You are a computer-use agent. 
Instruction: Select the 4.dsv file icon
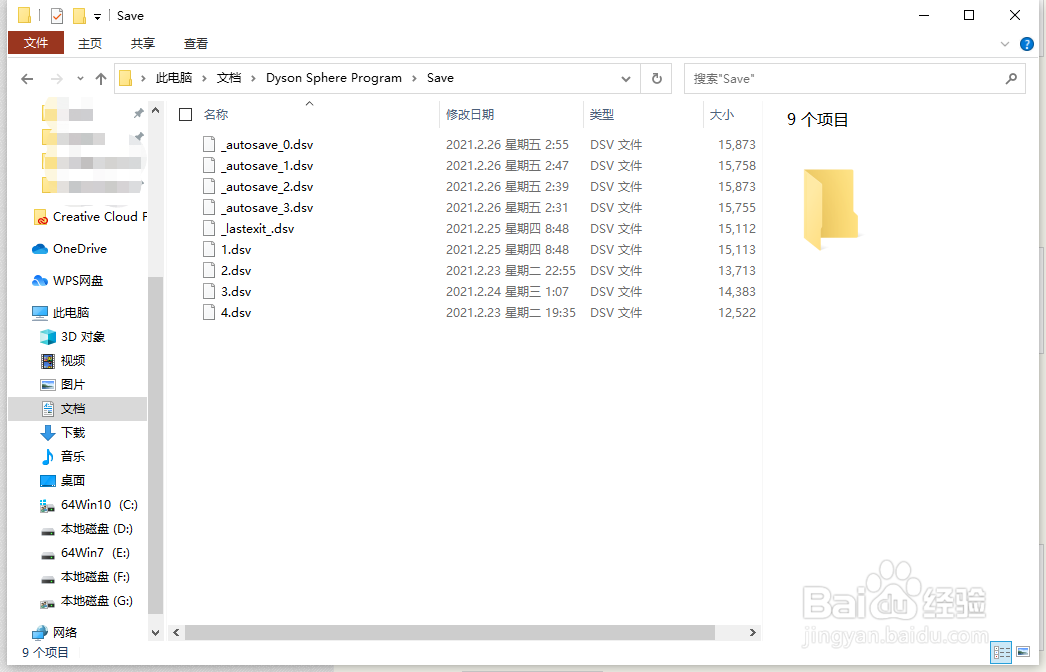point(209,312)
